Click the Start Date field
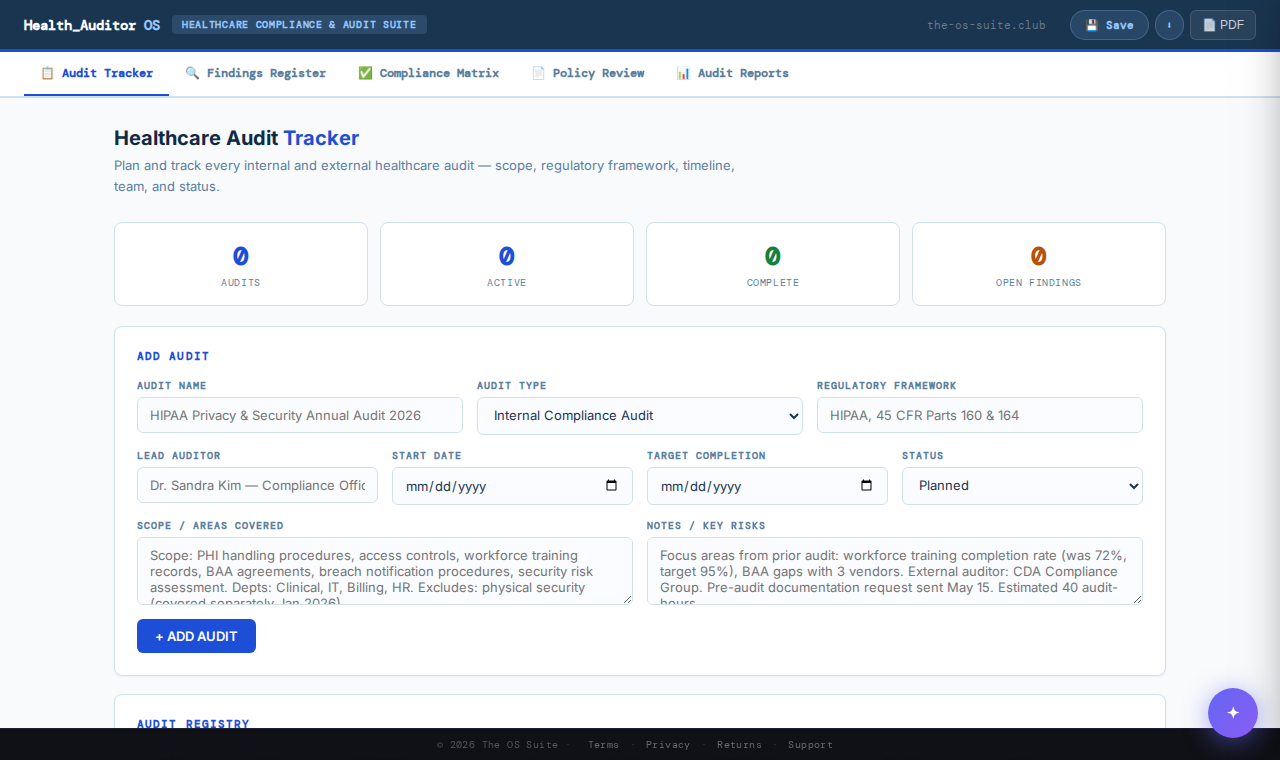Screen dimensions: 1280x760 [512, 486]
